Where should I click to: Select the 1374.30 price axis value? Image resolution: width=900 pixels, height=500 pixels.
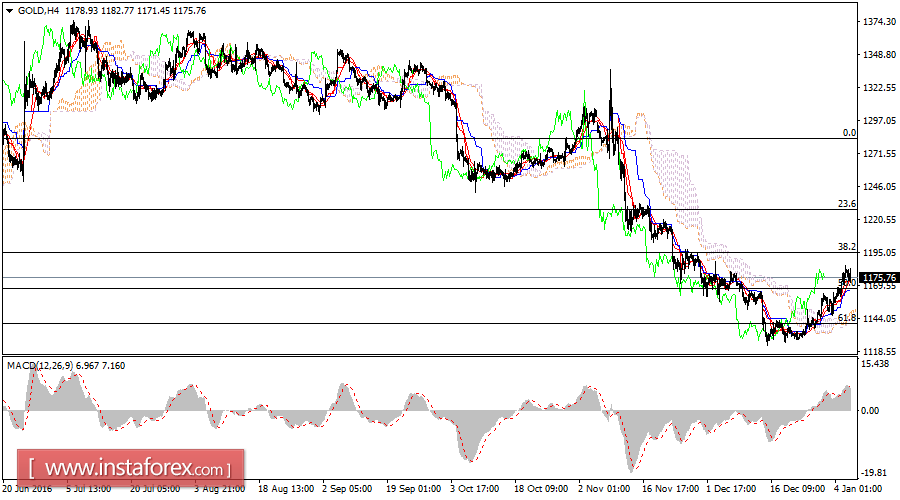879,22
